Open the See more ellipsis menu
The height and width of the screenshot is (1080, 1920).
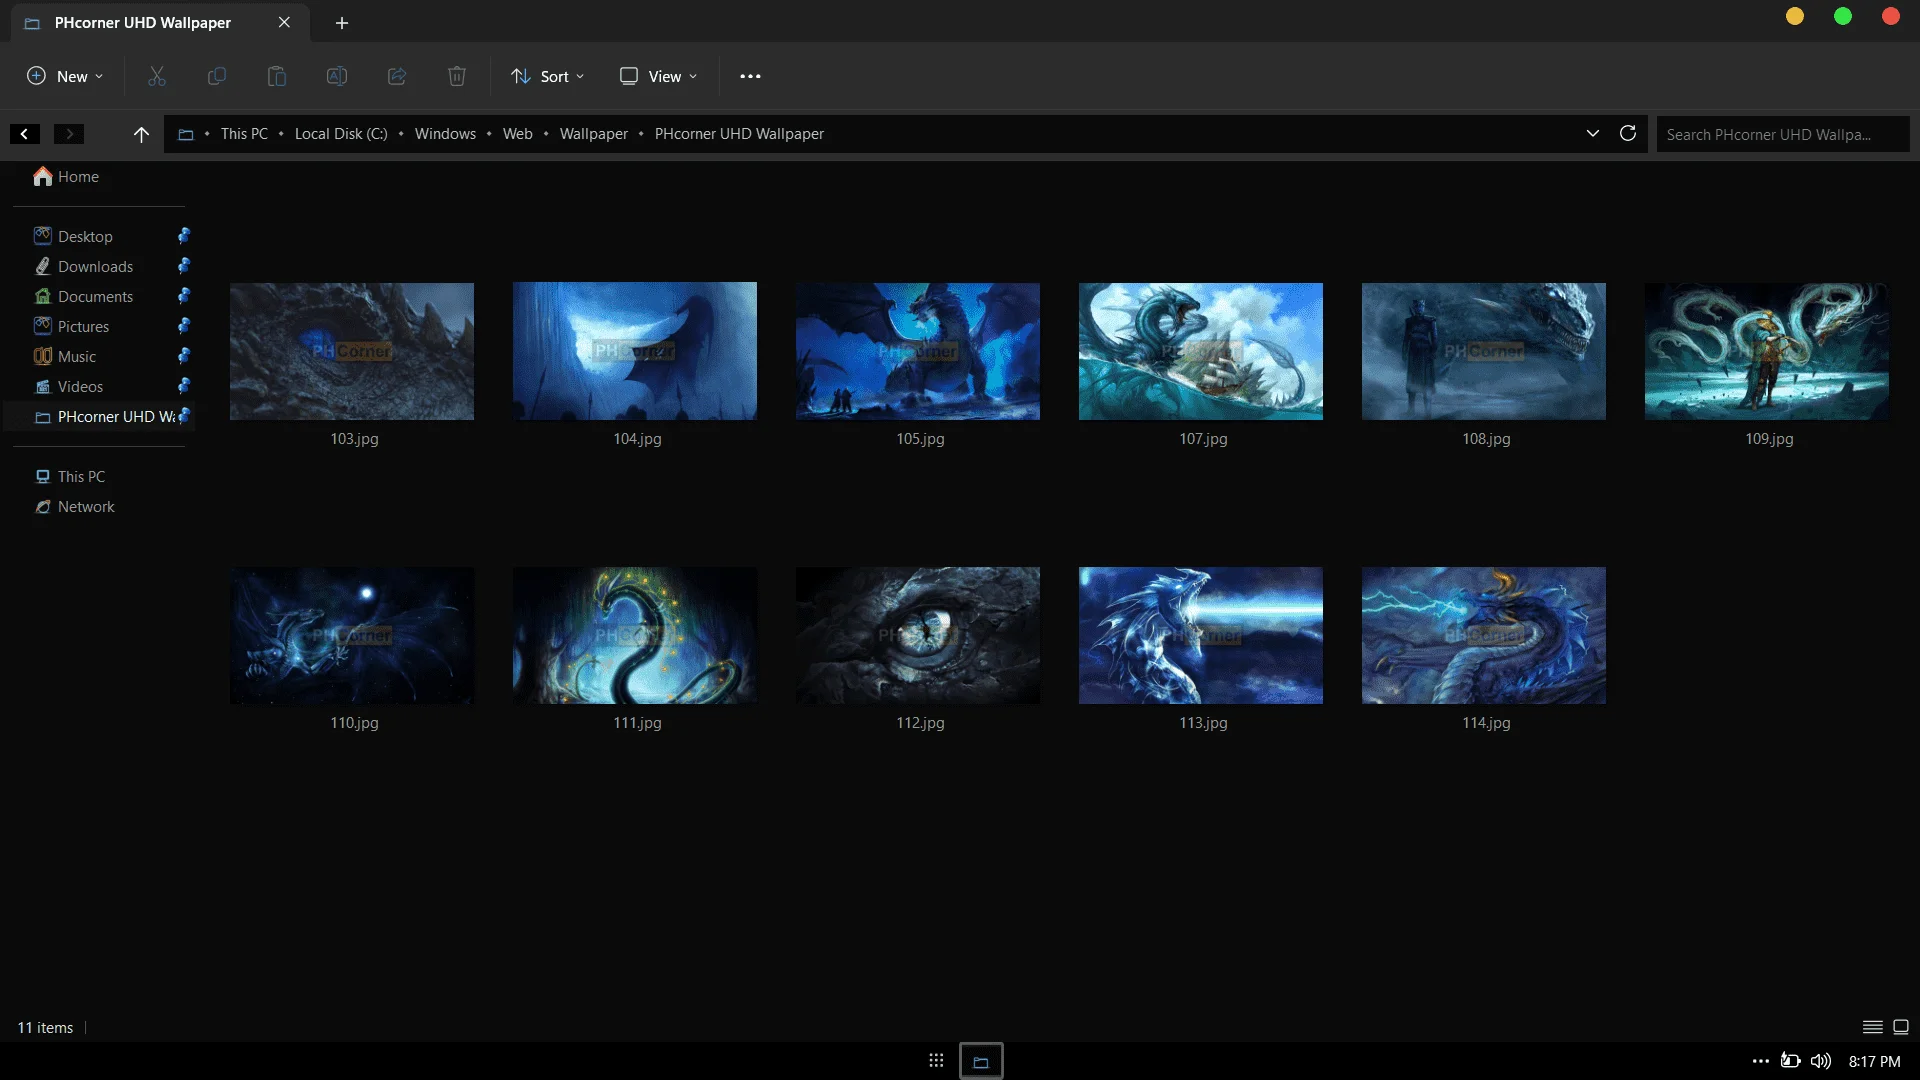tap(750, 76)
